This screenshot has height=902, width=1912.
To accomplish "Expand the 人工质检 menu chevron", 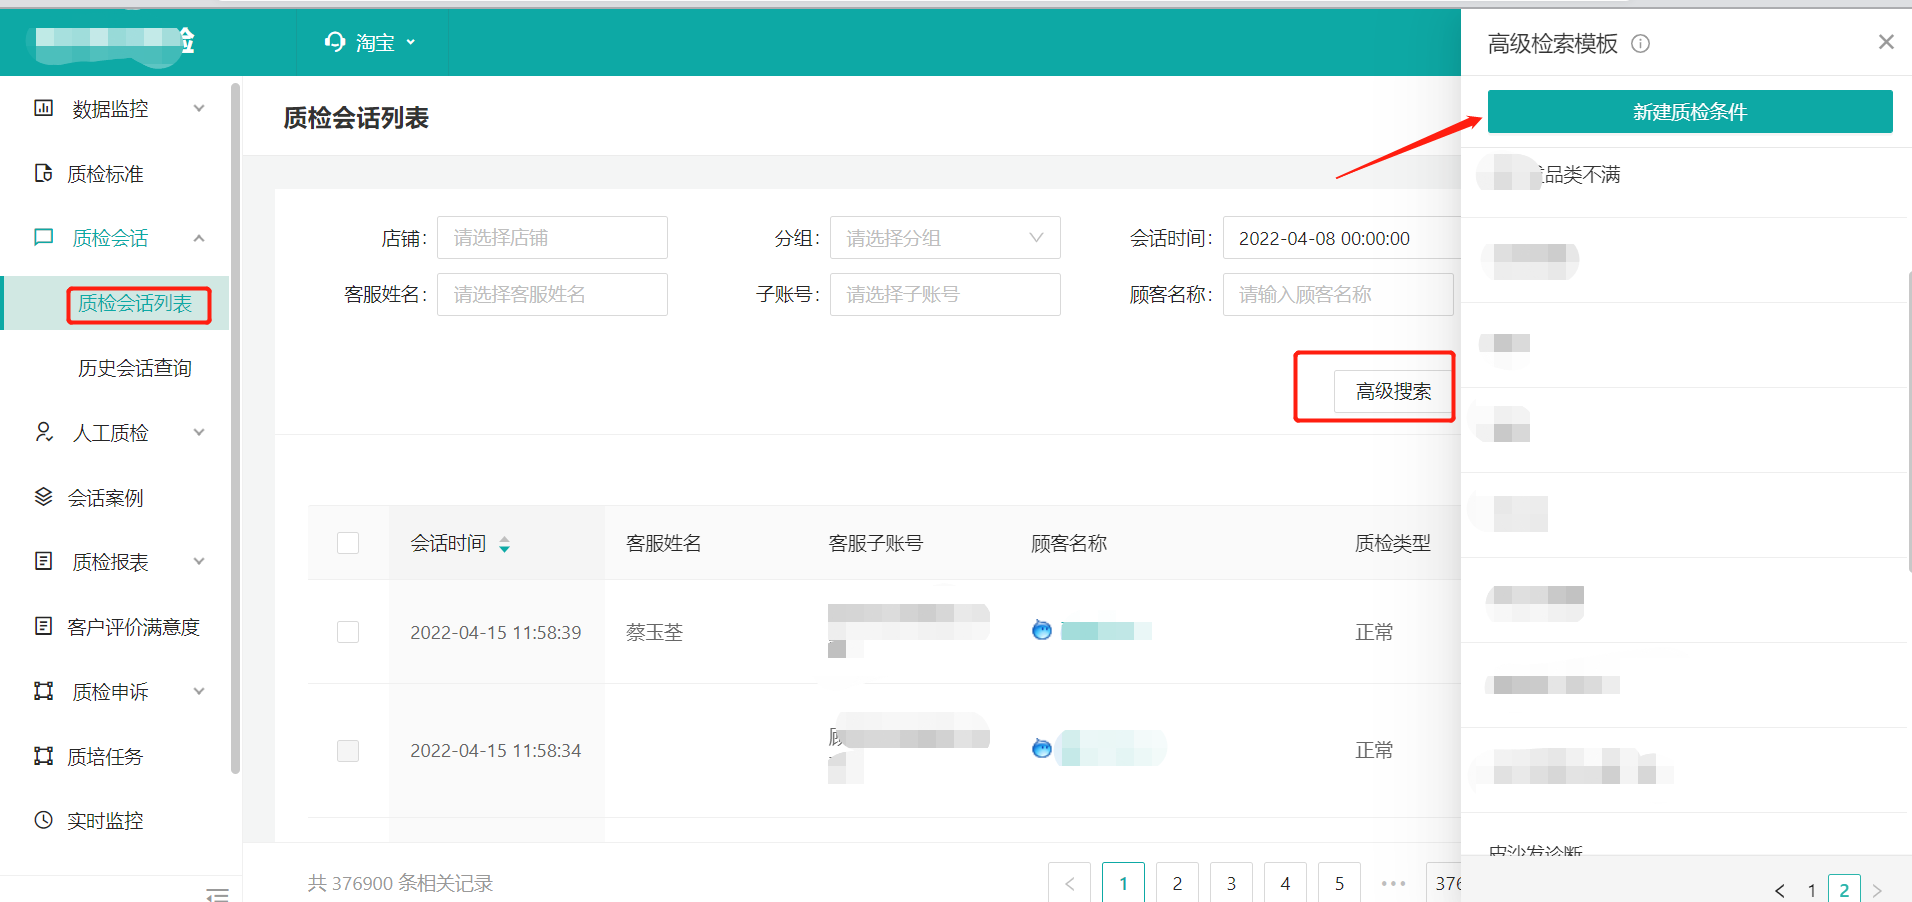I will [199, 432].
